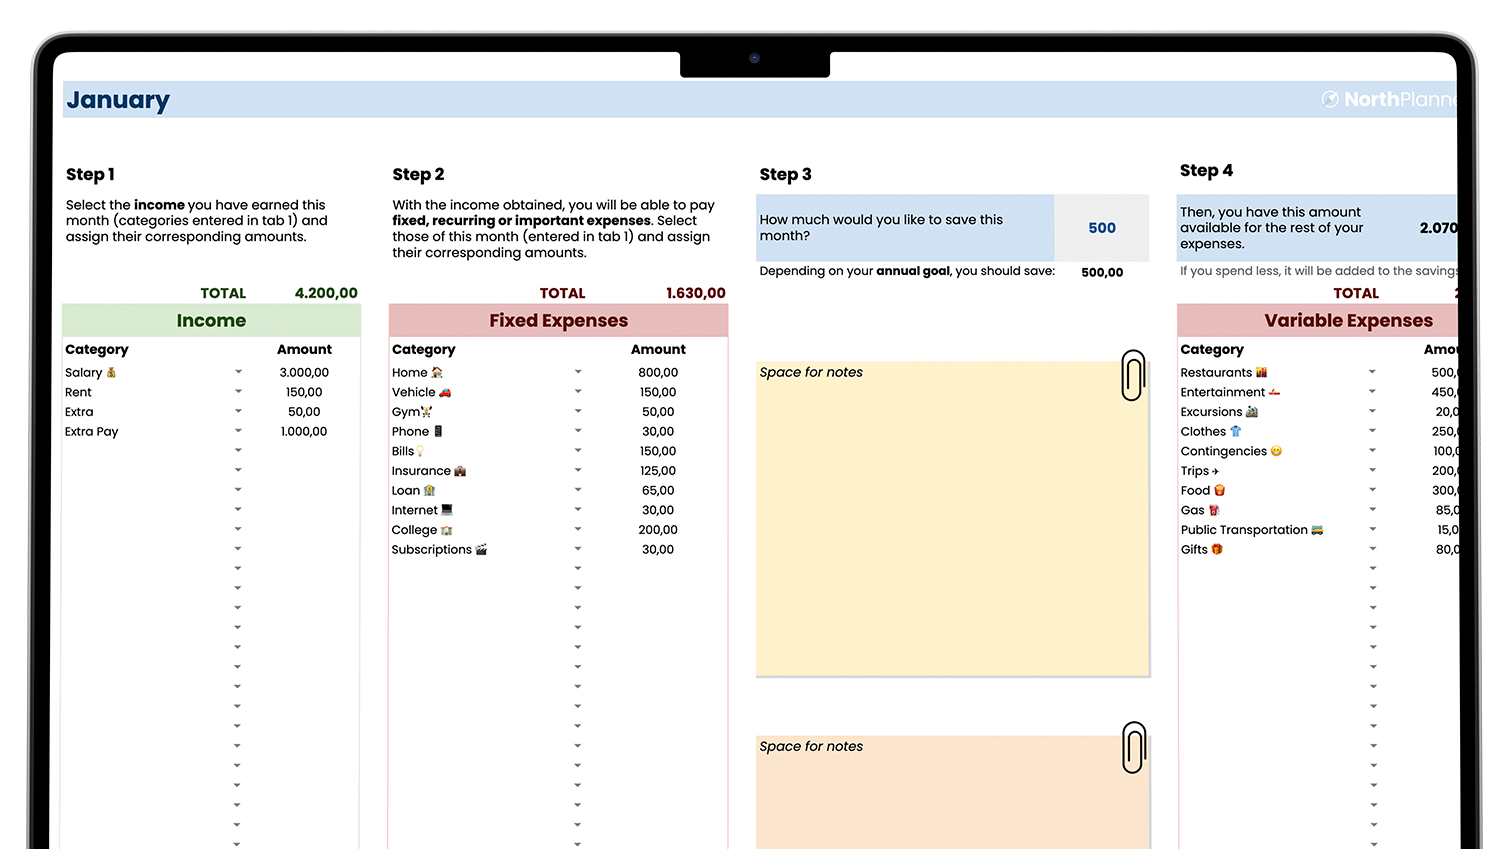
Task: Select the Loan amount 65,00
Action: [x=658, y=490]
